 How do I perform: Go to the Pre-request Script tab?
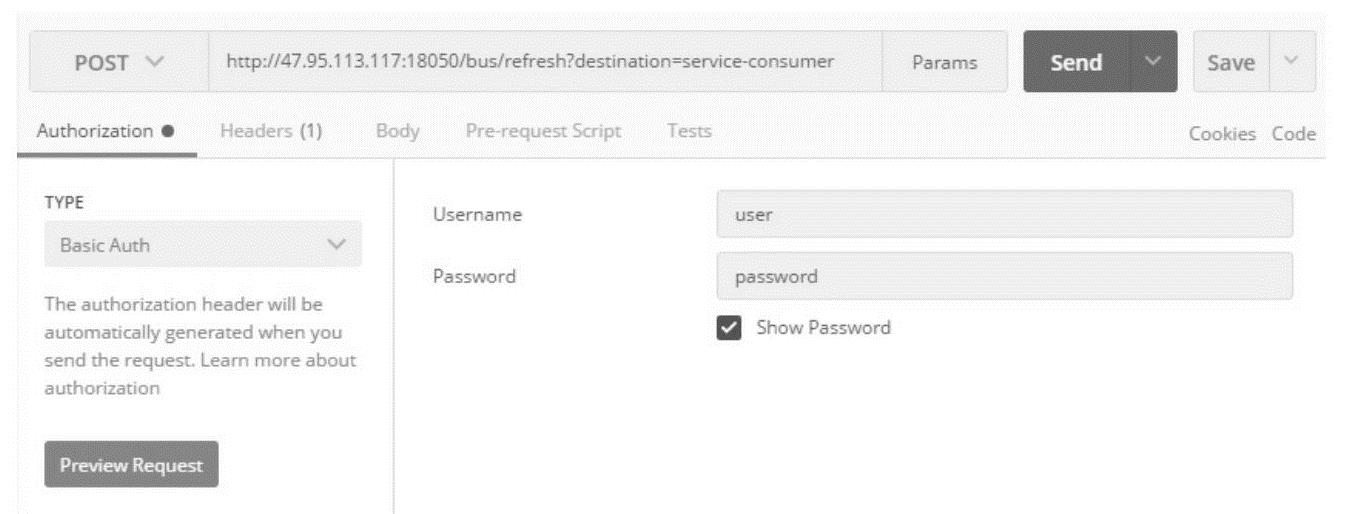click(543, 131)
